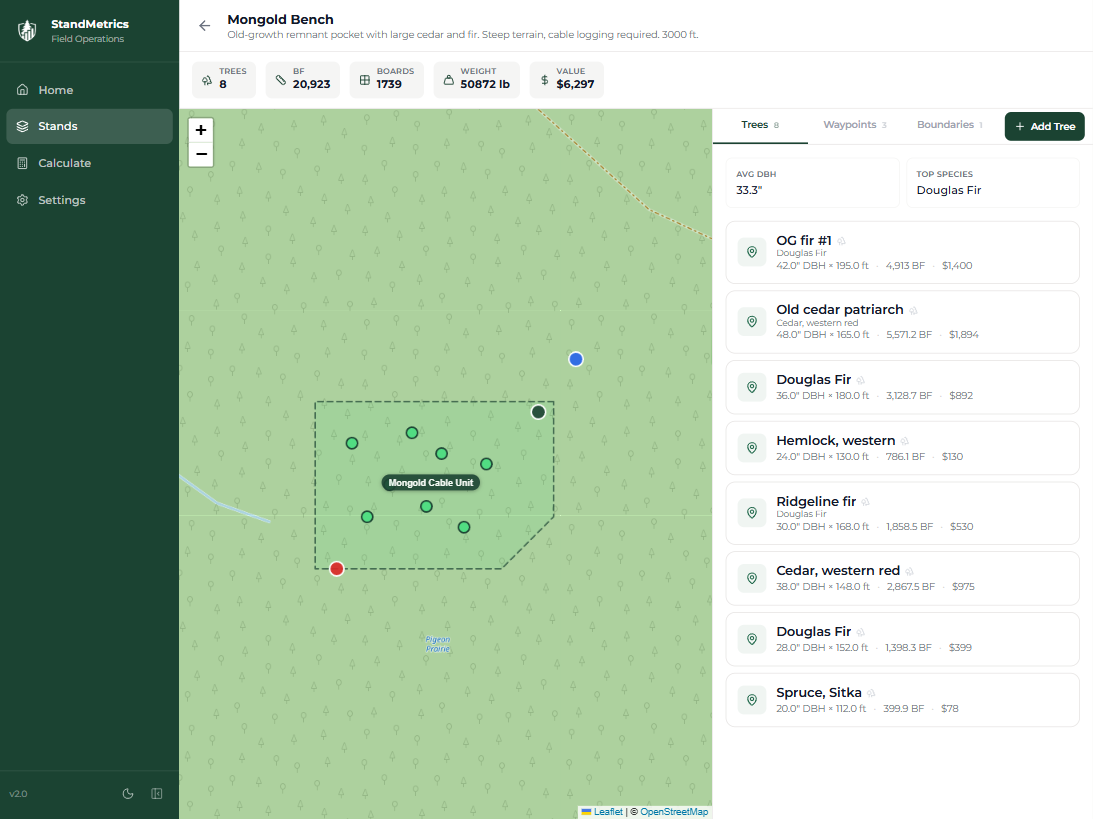Click the small tree icon beside Hemlock, western
The width and height of the screenshot is (1093, 819).
point(905,441)
